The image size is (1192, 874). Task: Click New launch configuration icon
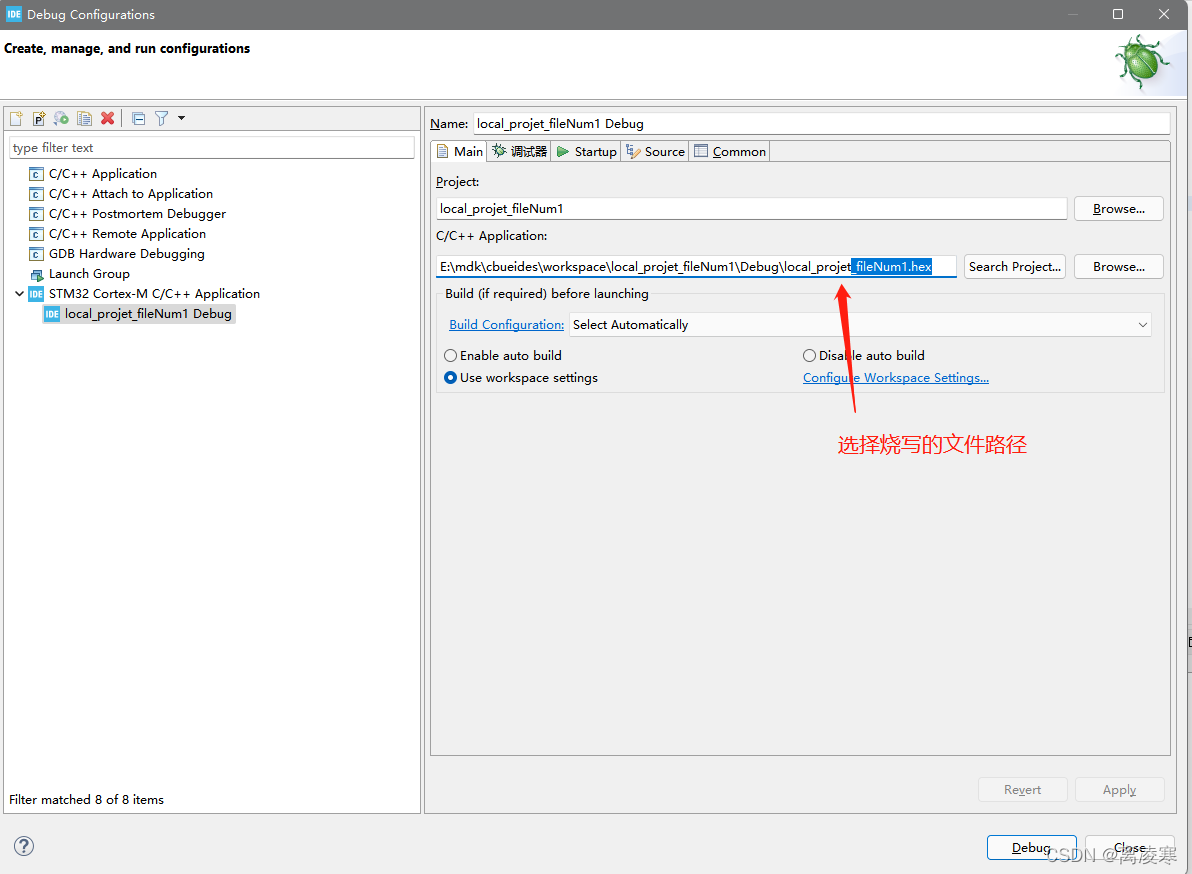pos(16,119)
